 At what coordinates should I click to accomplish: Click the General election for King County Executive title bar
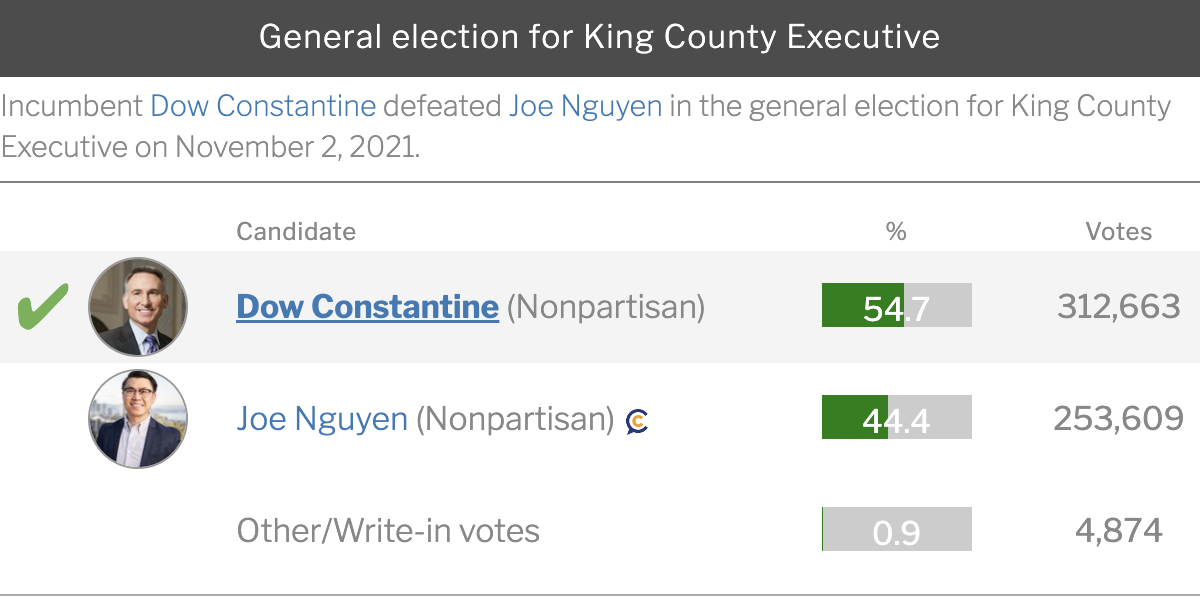click(600, 38)
